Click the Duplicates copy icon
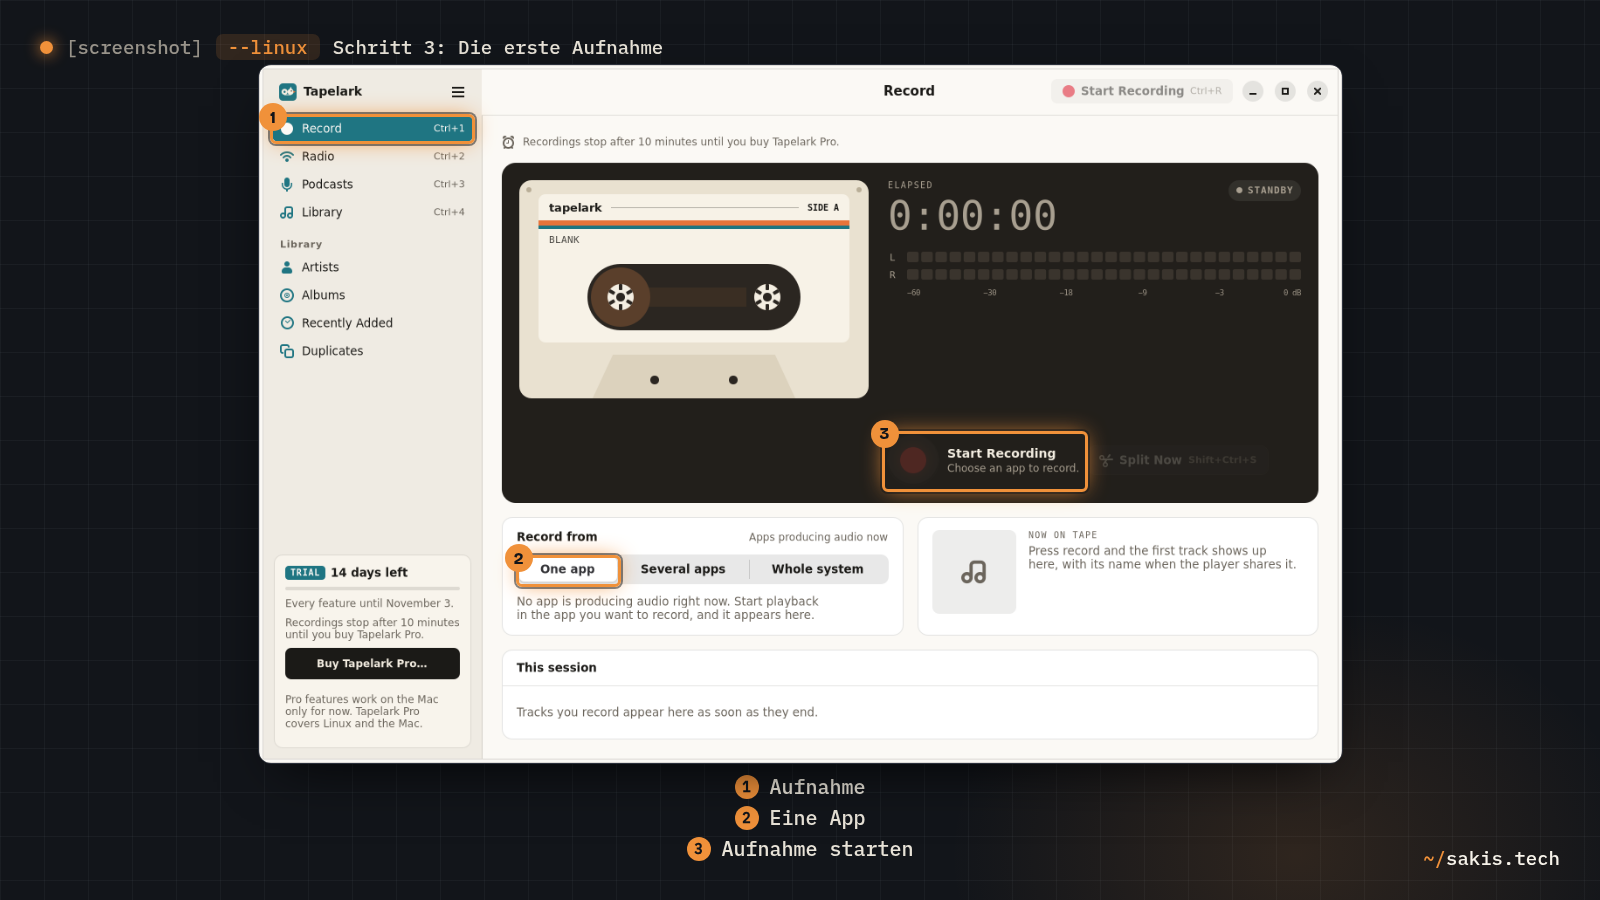The height and width of the screenshot is (900, 1600). coord(287,351)
